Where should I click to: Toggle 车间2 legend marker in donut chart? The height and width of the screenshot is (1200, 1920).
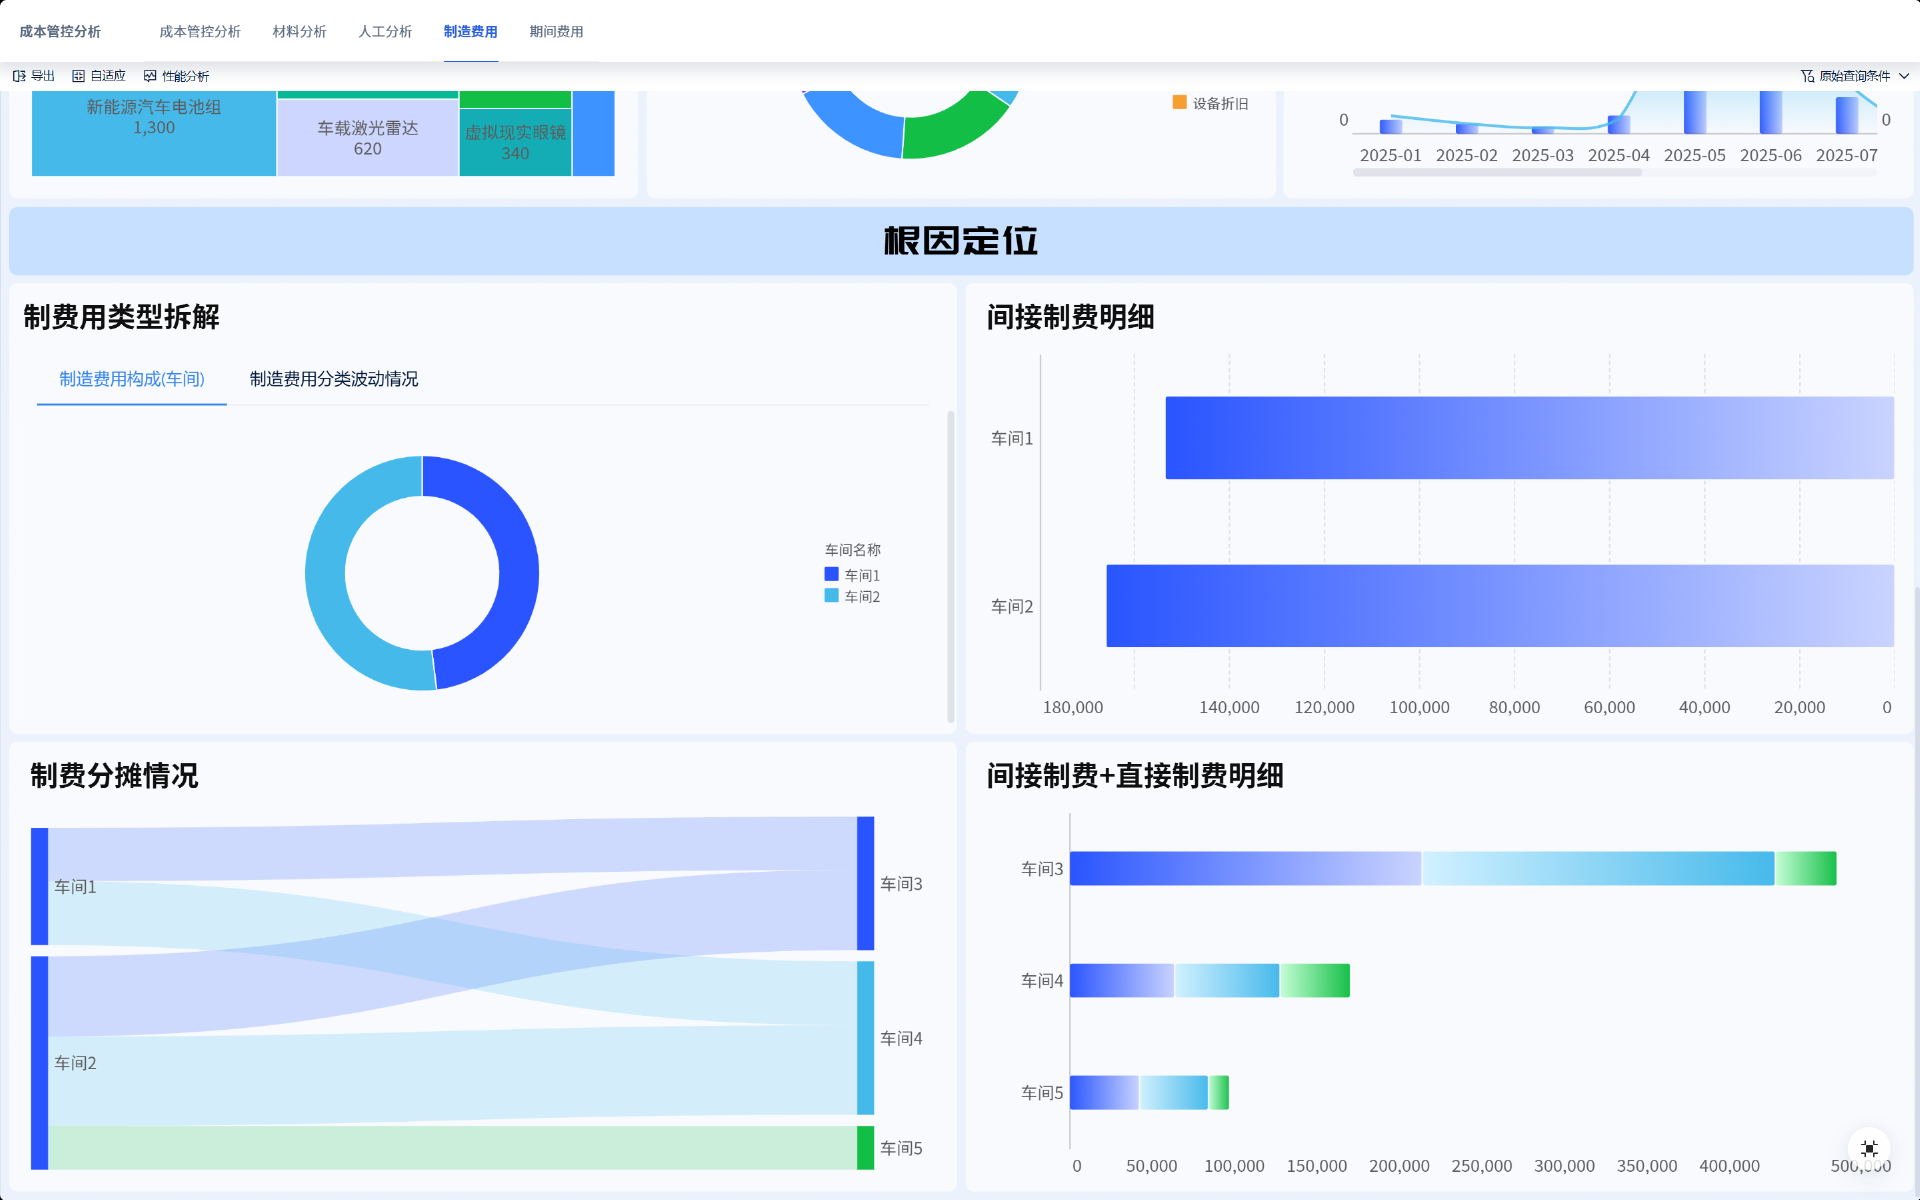[831, 595]
